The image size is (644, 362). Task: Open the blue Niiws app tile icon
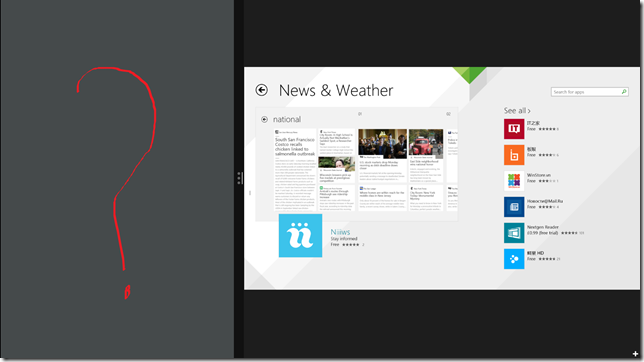(x=300, y=235)
